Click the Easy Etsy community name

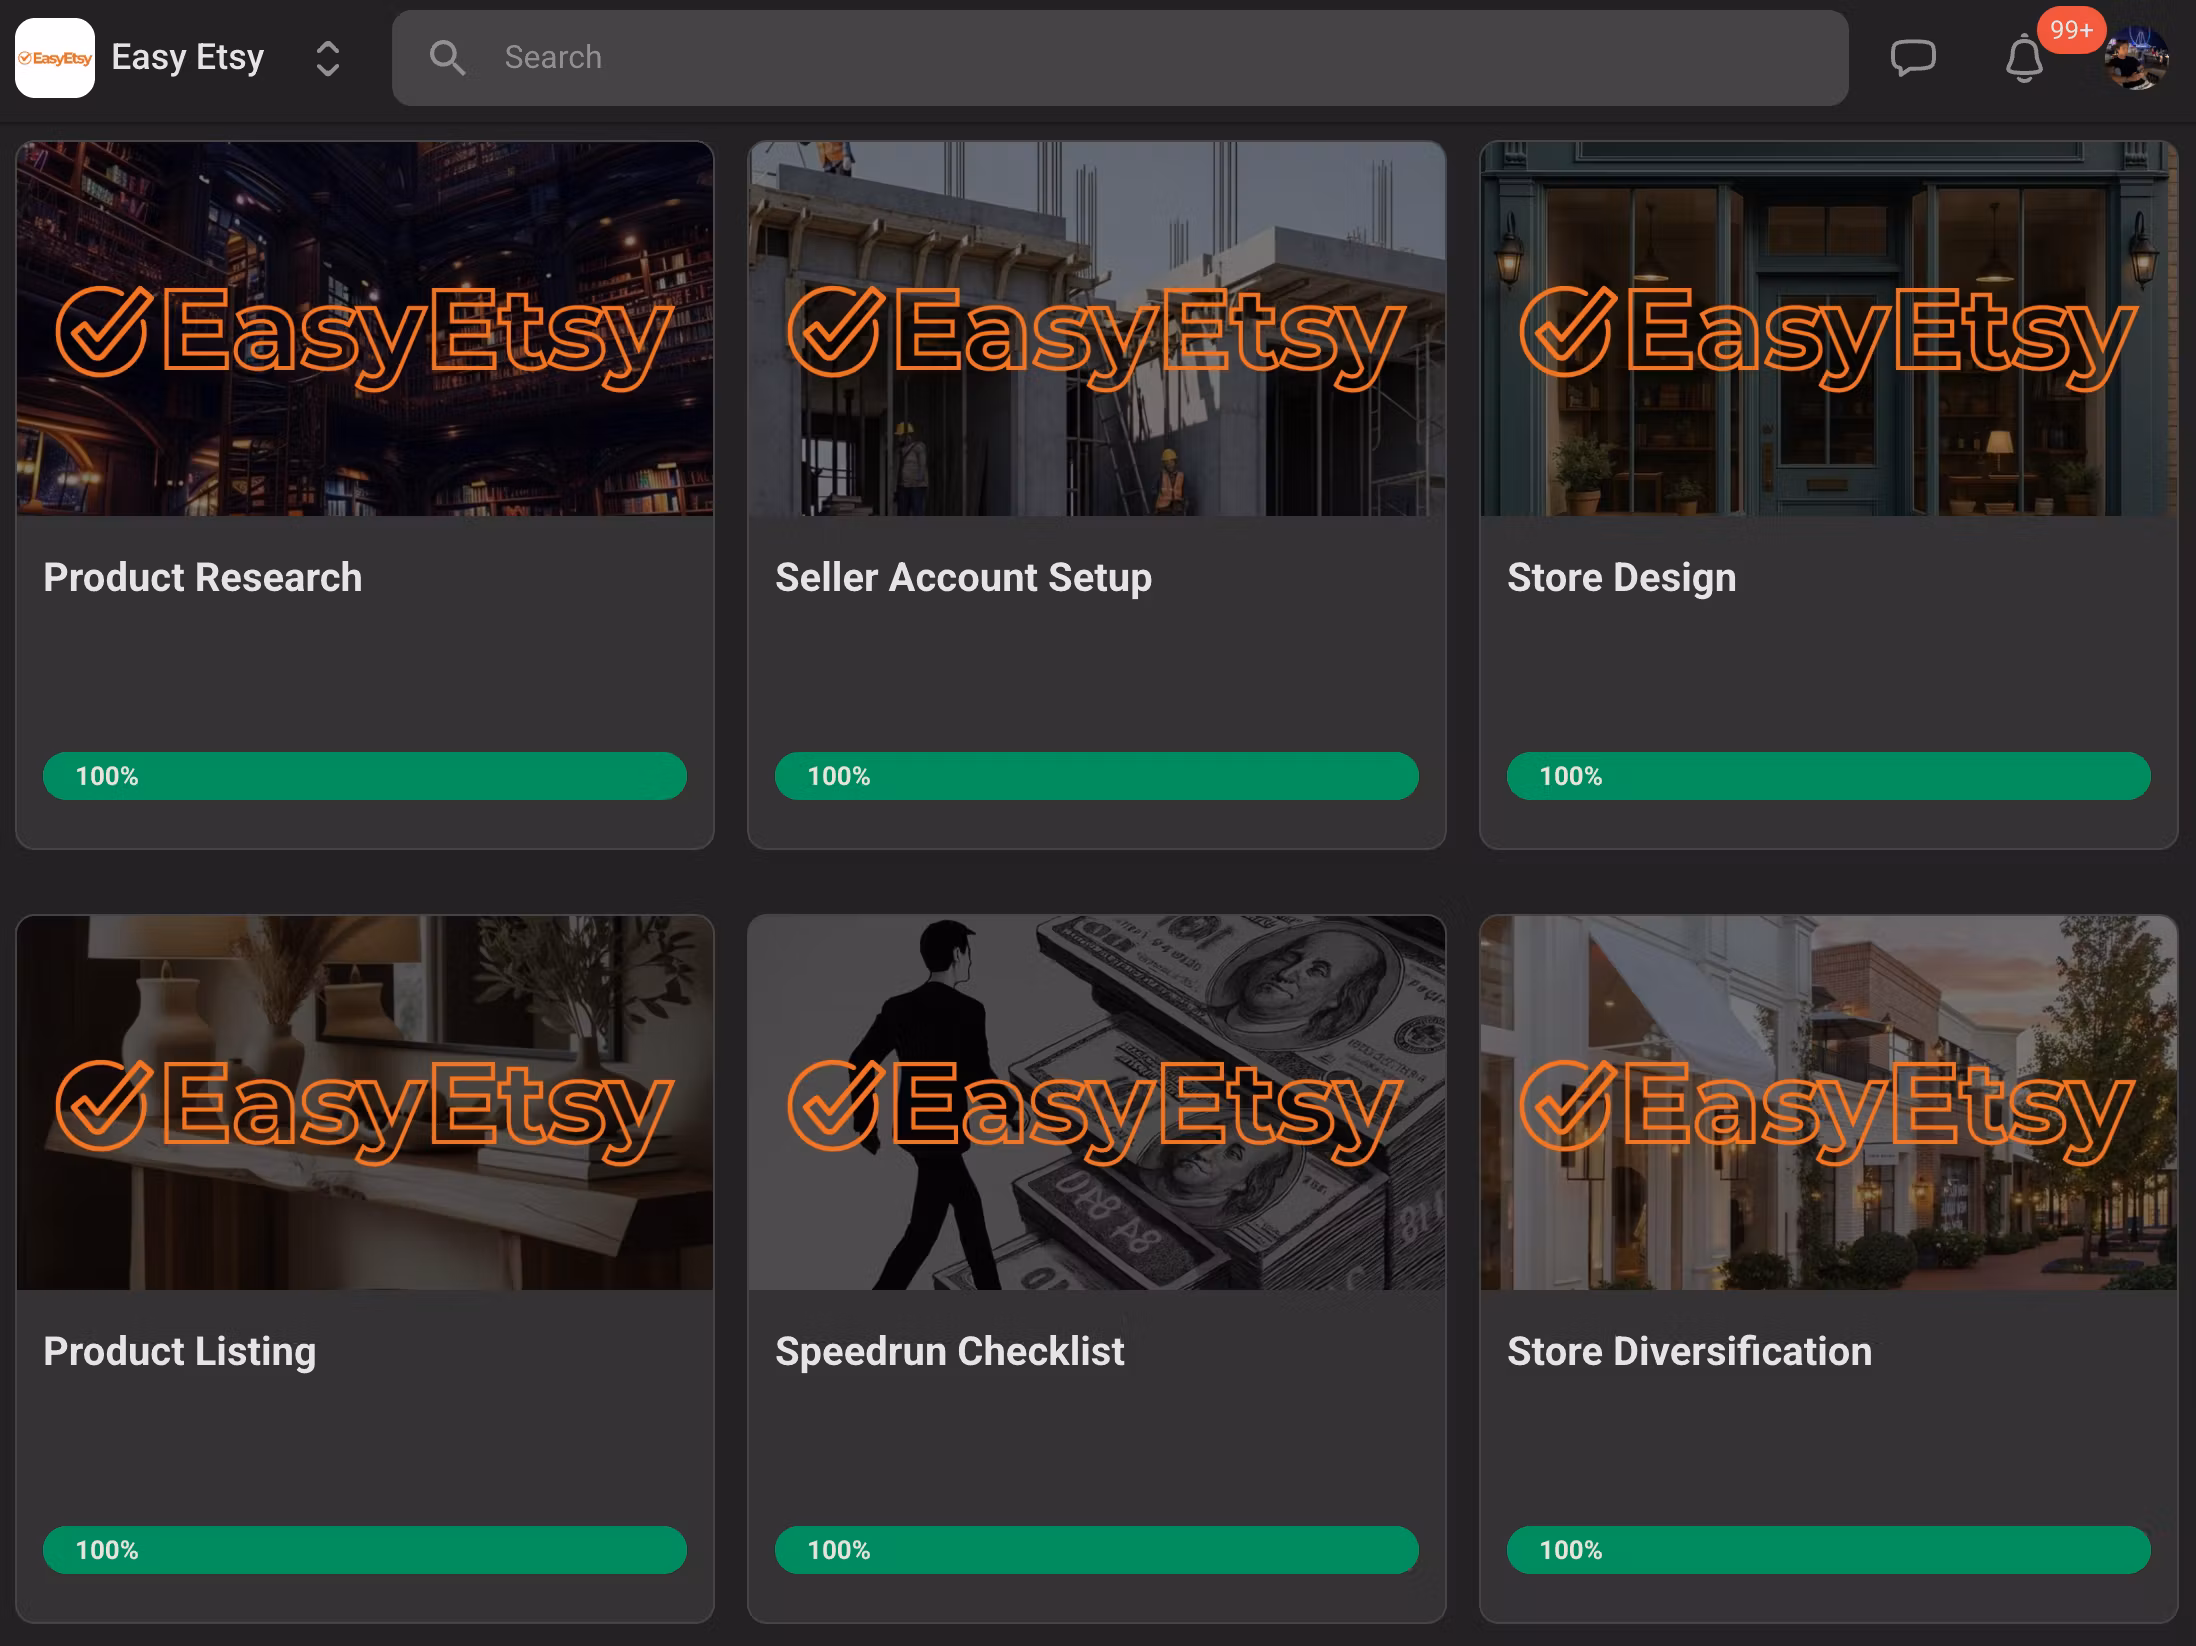[188, 58]
